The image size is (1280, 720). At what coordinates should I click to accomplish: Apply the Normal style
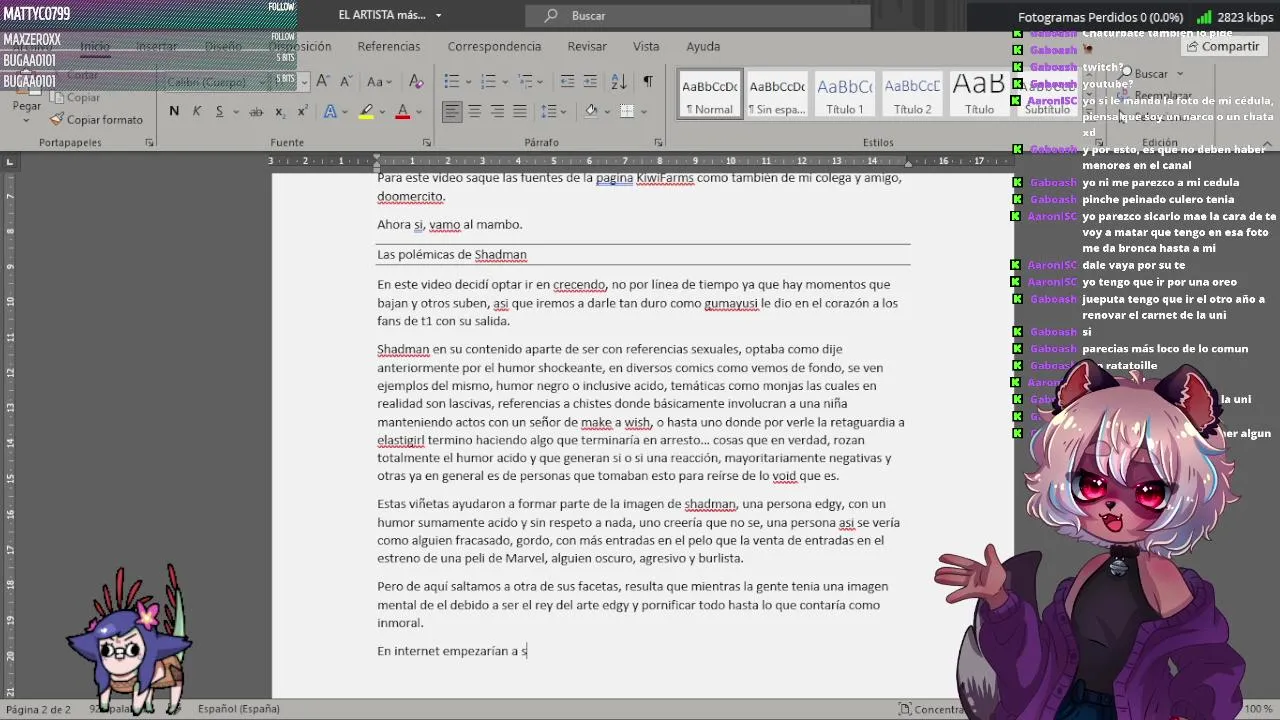click(710, 94)
